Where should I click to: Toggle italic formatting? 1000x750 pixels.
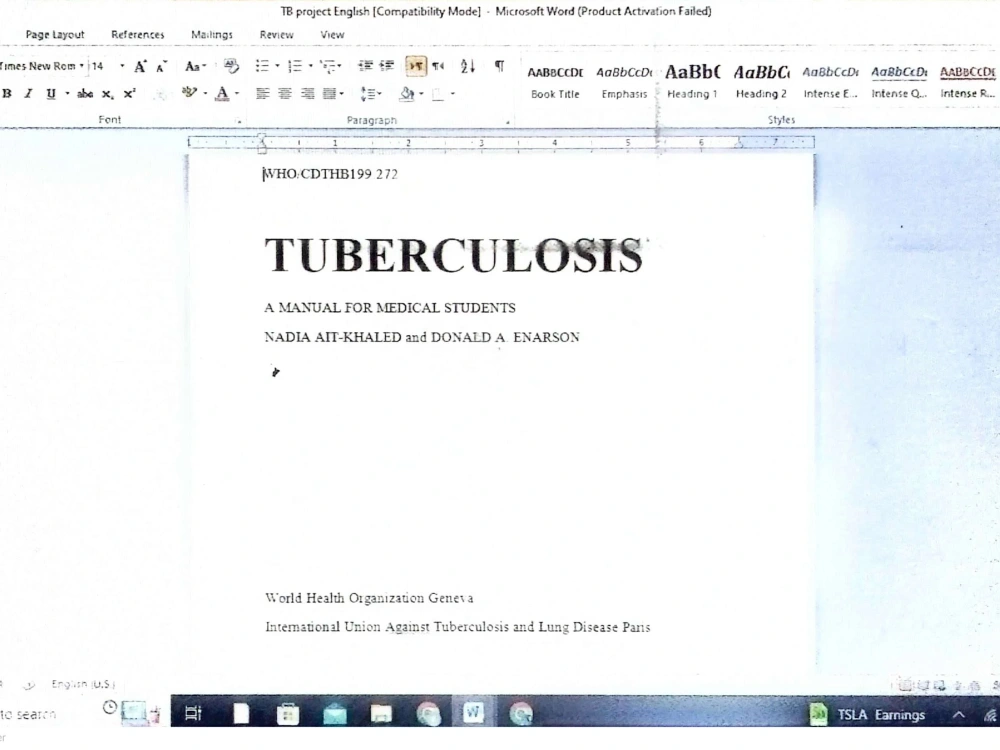click(x=28, y=94)
